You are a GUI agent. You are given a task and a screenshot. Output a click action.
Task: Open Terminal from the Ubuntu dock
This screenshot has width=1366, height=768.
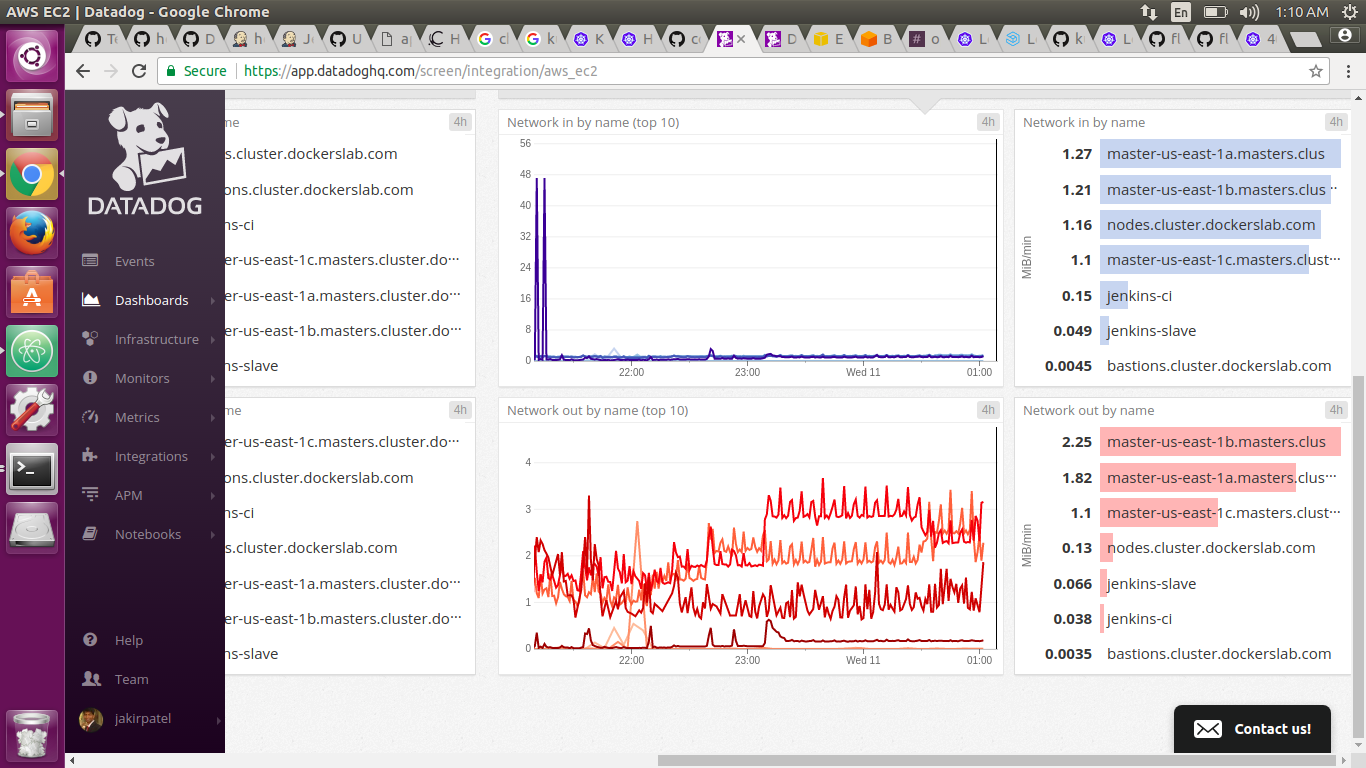point(32,468)
